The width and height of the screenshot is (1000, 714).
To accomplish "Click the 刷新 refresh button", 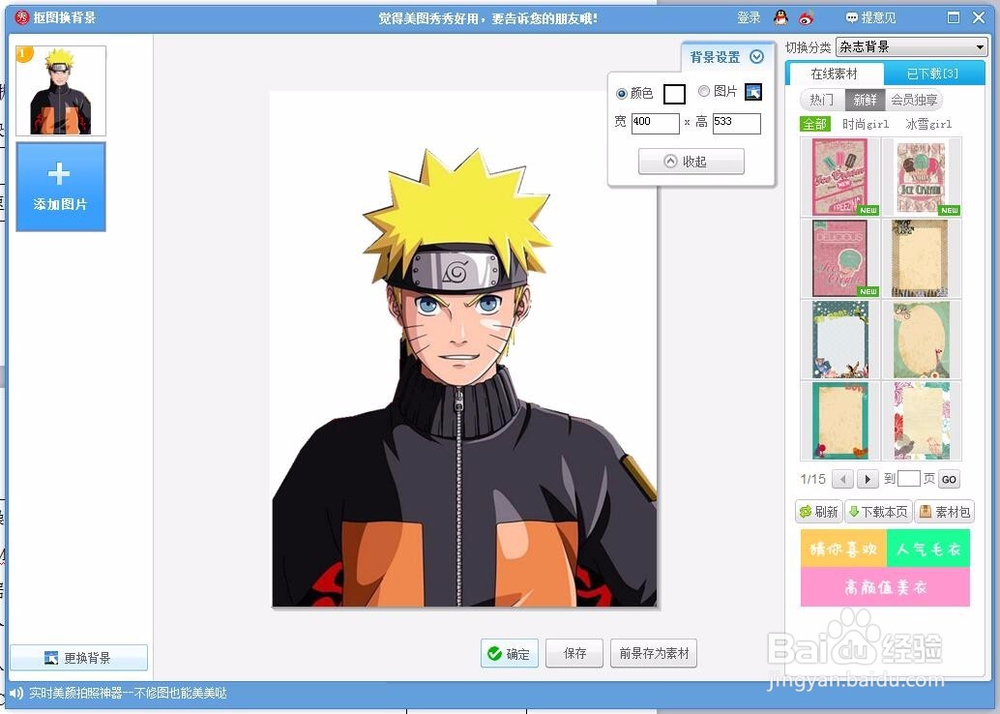I will tap(819, 511).
